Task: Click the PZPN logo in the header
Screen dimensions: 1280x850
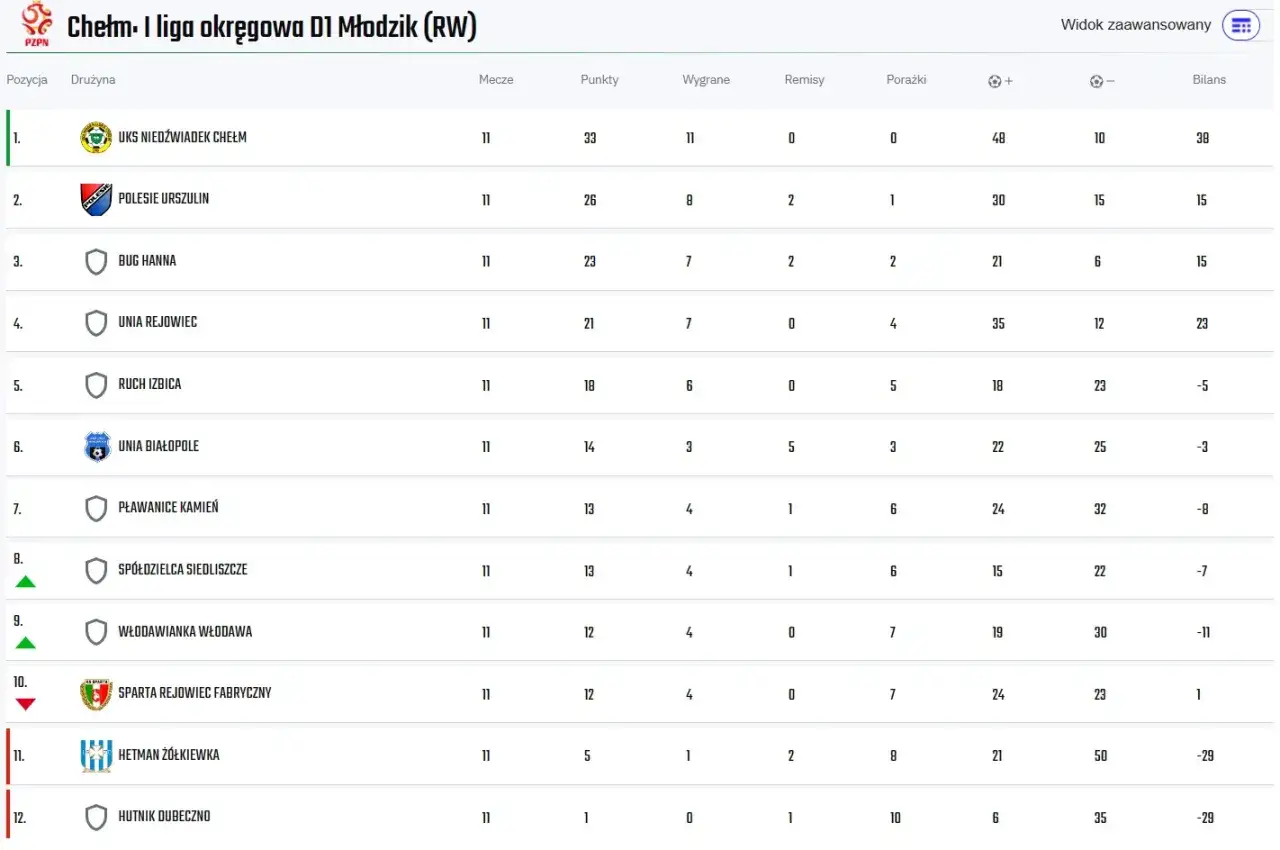Action: [x=36, y=25]
